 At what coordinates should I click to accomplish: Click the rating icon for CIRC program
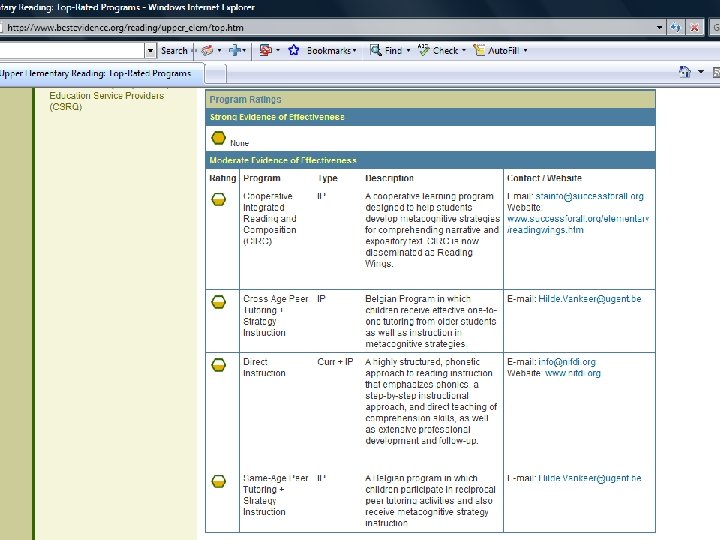pos(219,200)
